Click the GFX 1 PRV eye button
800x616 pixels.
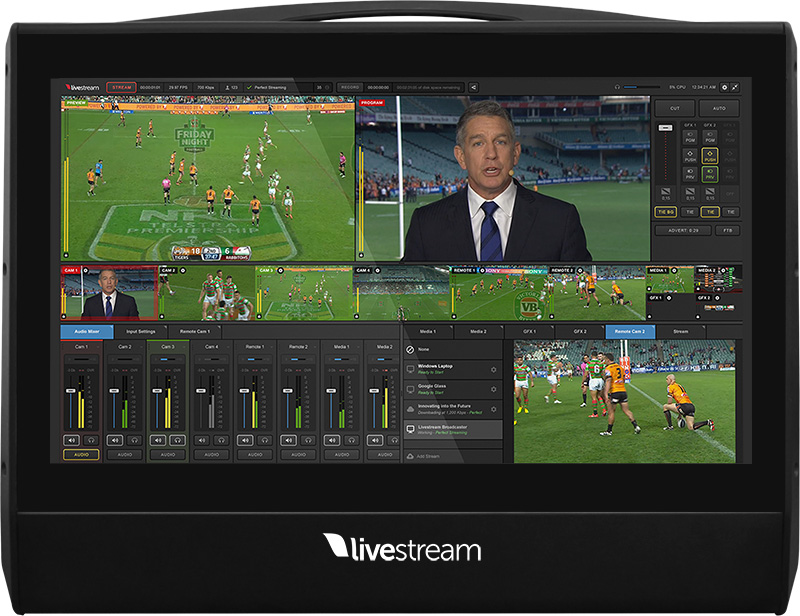point(690,174)
